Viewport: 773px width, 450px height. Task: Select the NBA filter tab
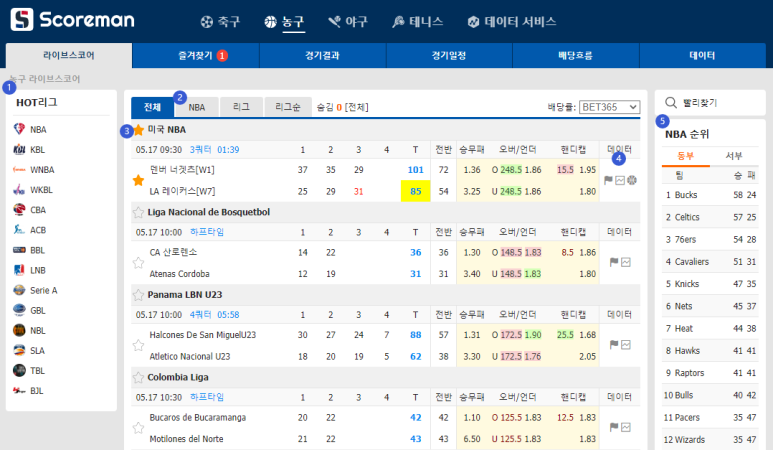196,107
